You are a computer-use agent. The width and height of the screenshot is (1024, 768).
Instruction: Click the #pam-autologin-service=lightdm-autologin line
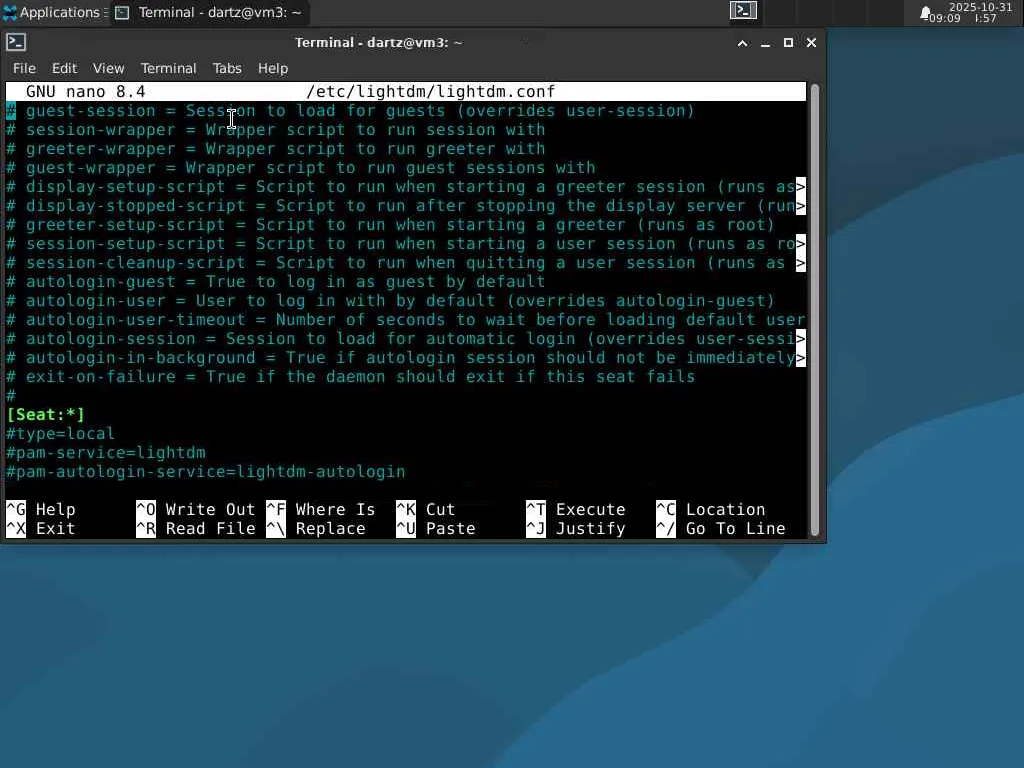pos(206,472)
